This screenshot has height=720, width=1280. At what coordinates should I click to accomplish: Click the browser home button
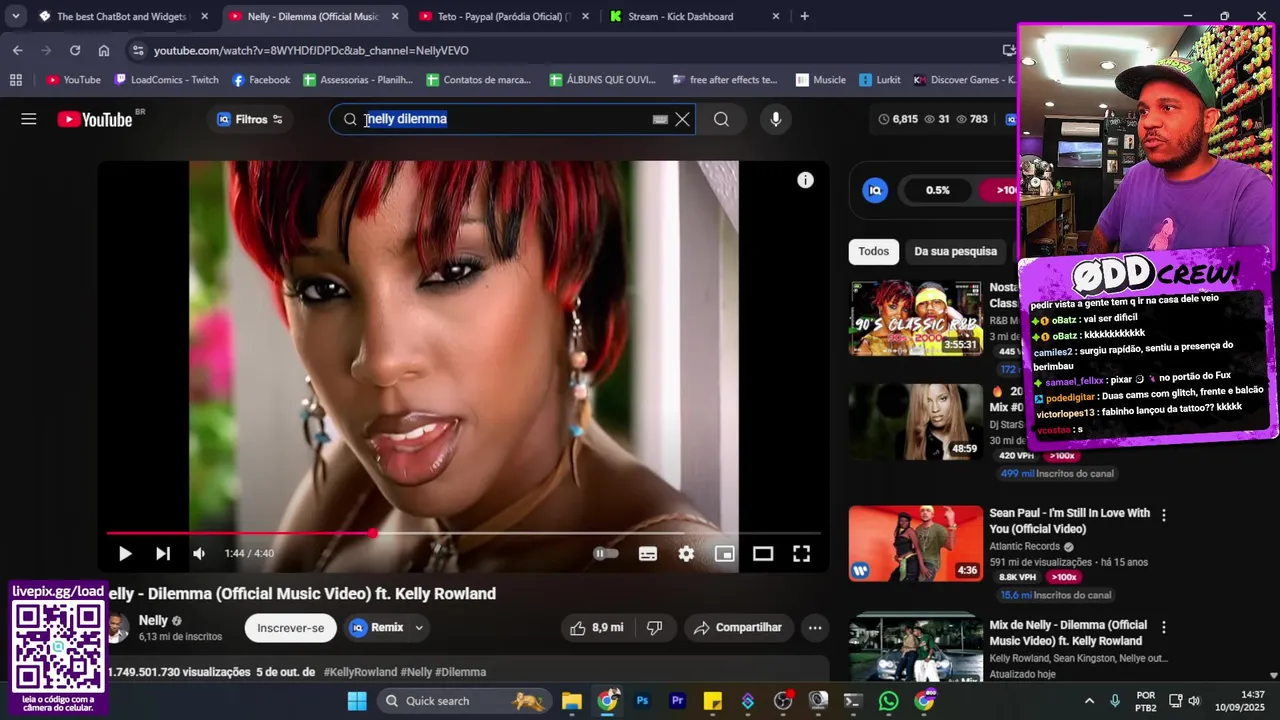(104, 50)
